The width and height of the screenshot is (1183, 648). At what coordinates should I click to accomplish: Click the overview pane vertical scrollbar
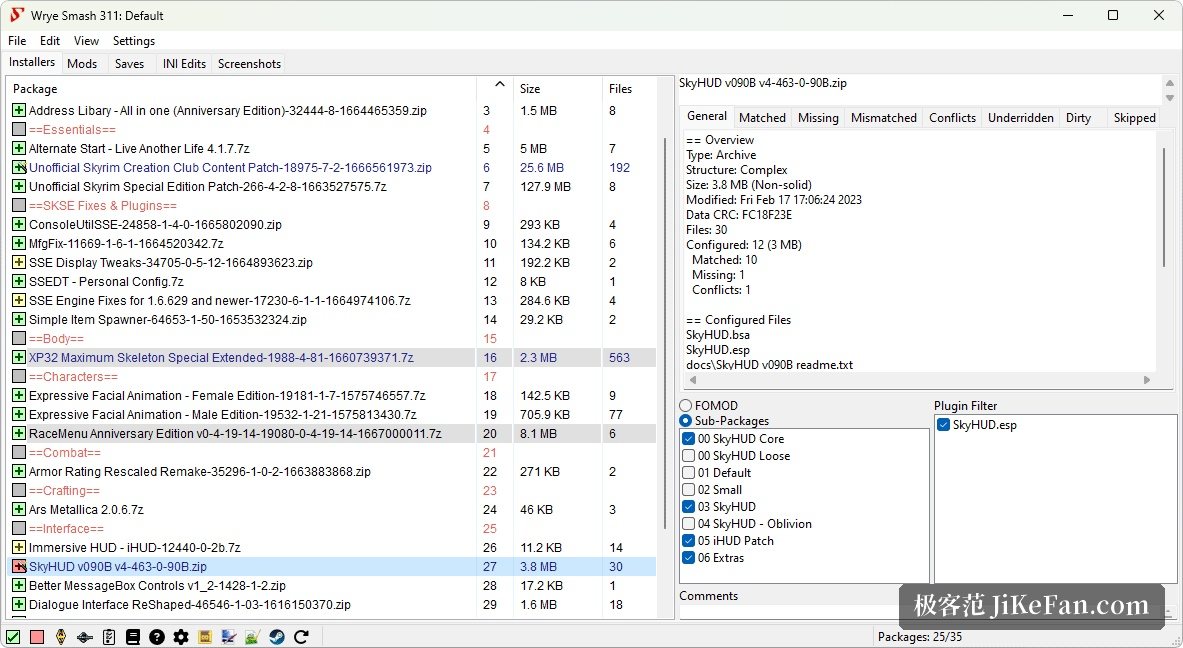pyautogui.click(x=1165, y=207)
